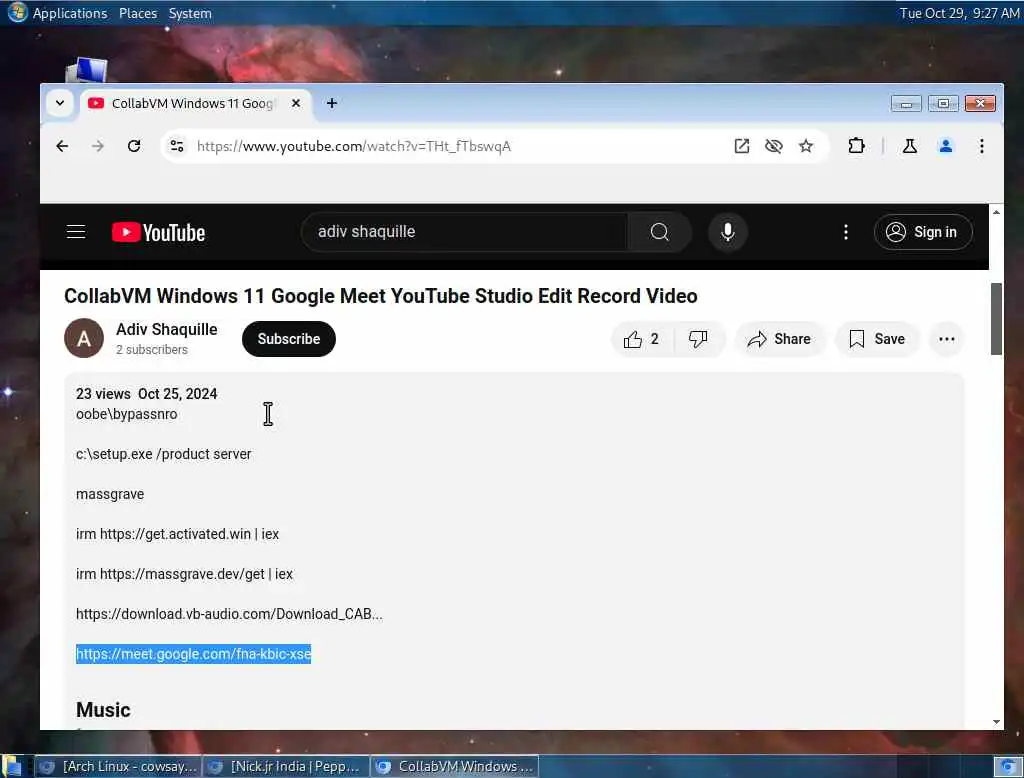Click the video title heading text

pyautogui.click(x=381, y=296)
